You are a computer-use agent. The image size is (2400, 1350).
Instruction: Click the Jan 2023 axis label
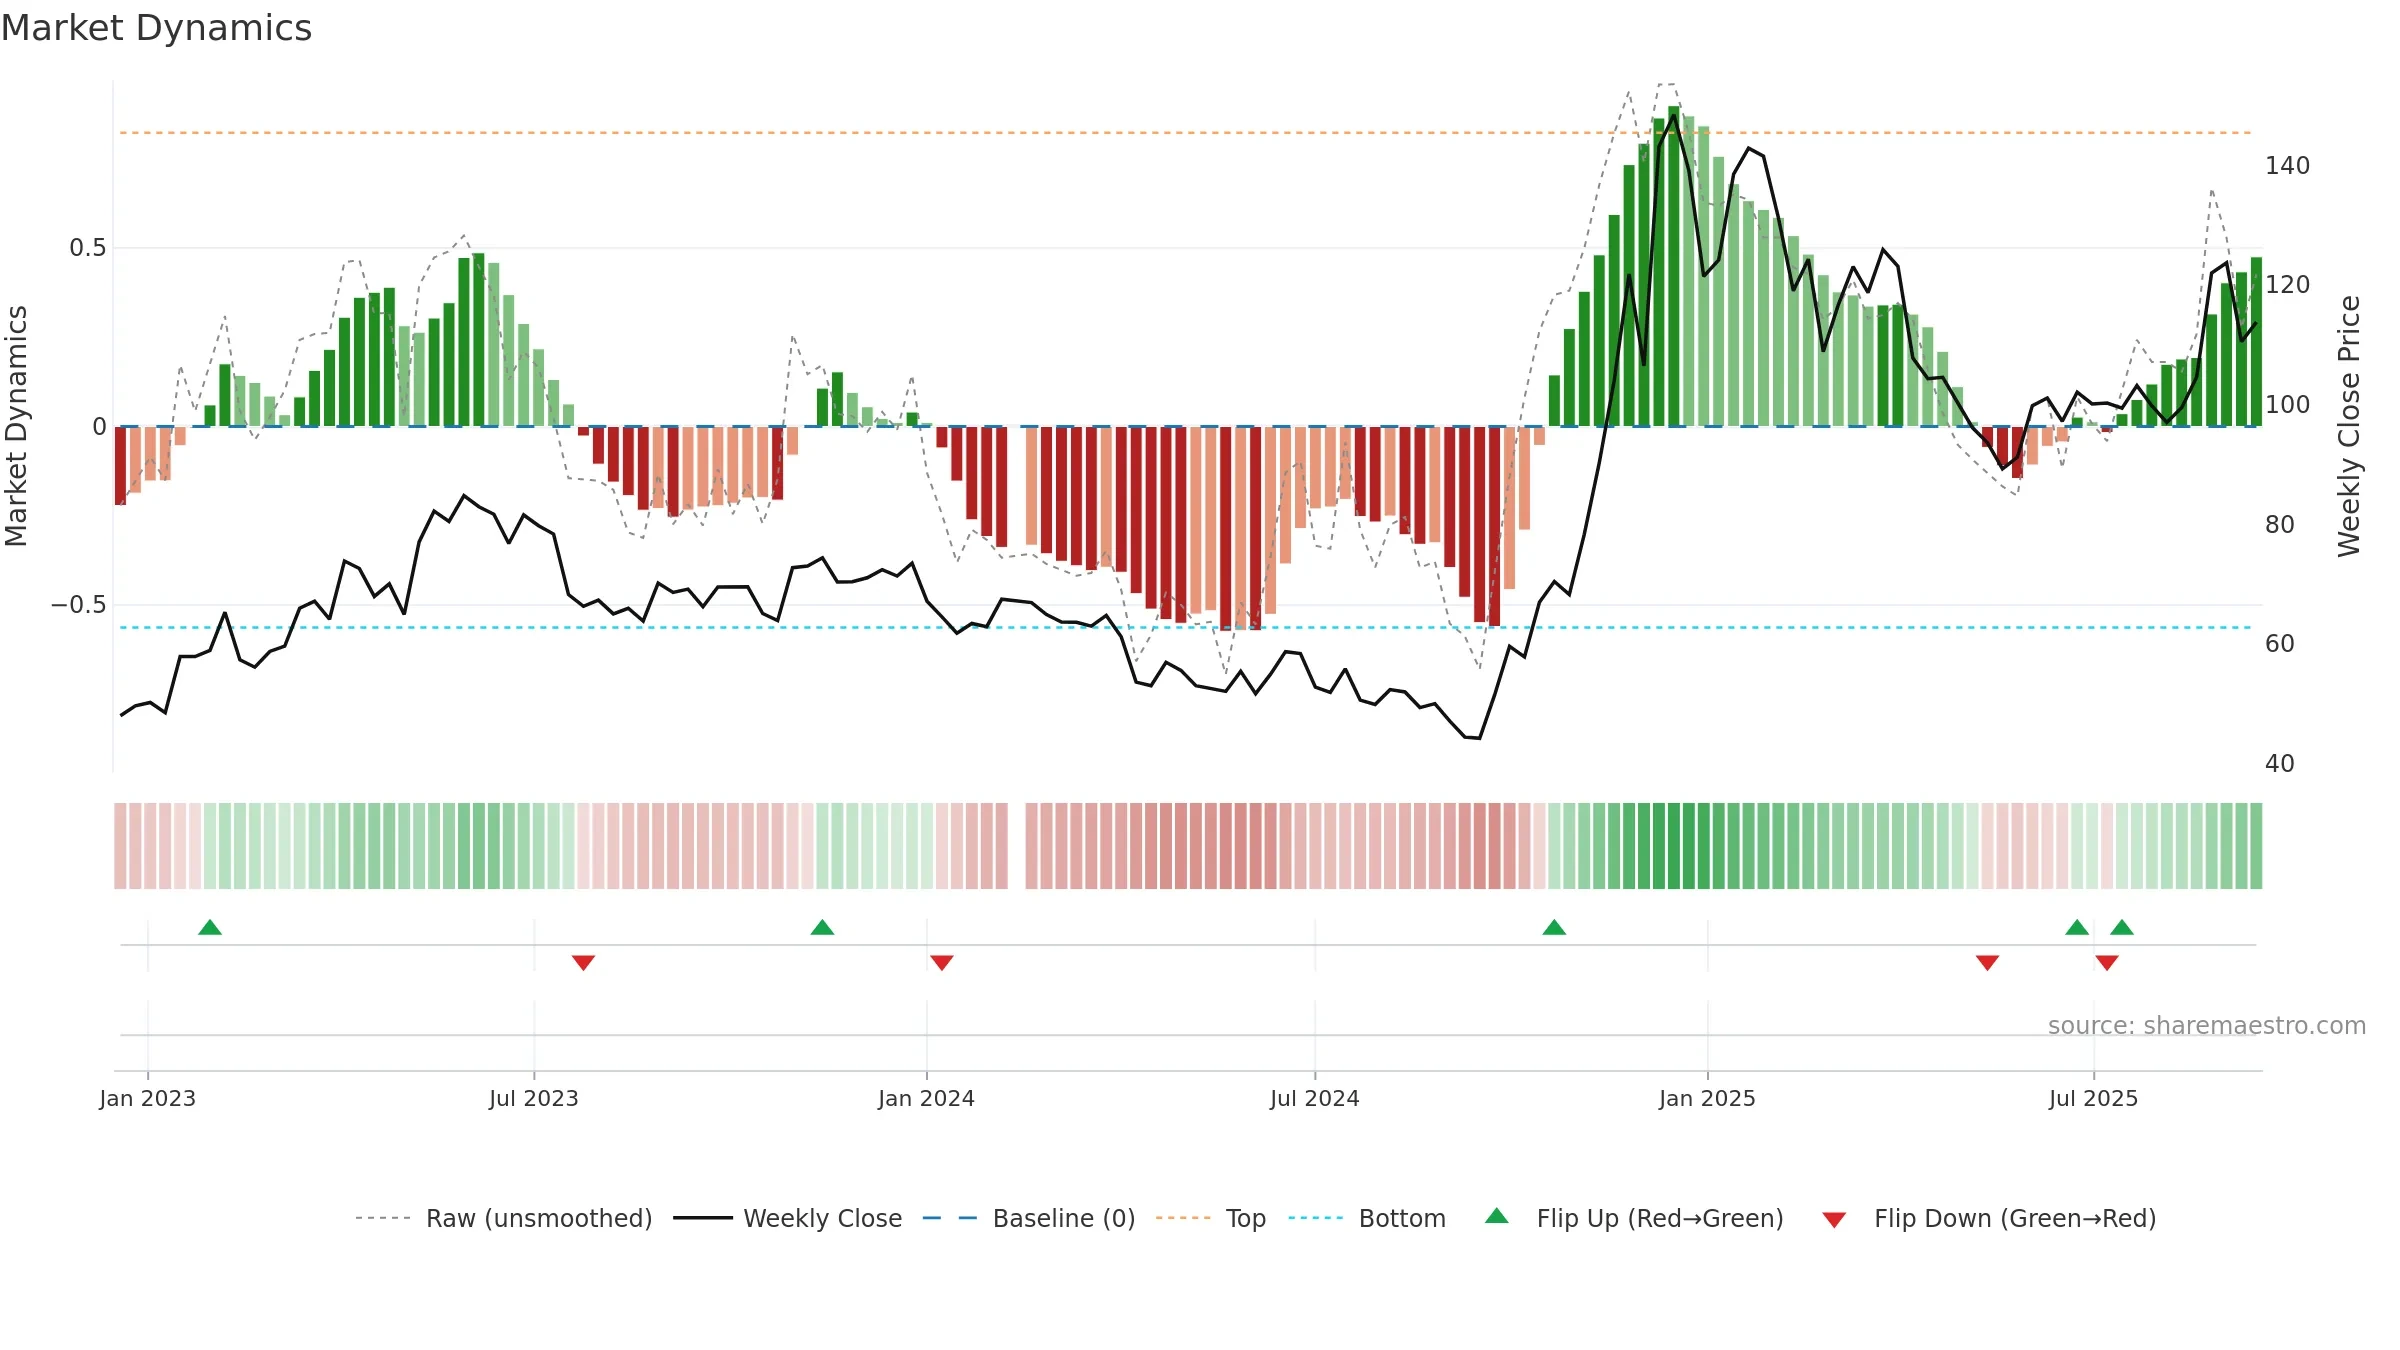click(x=148, y=1098)
